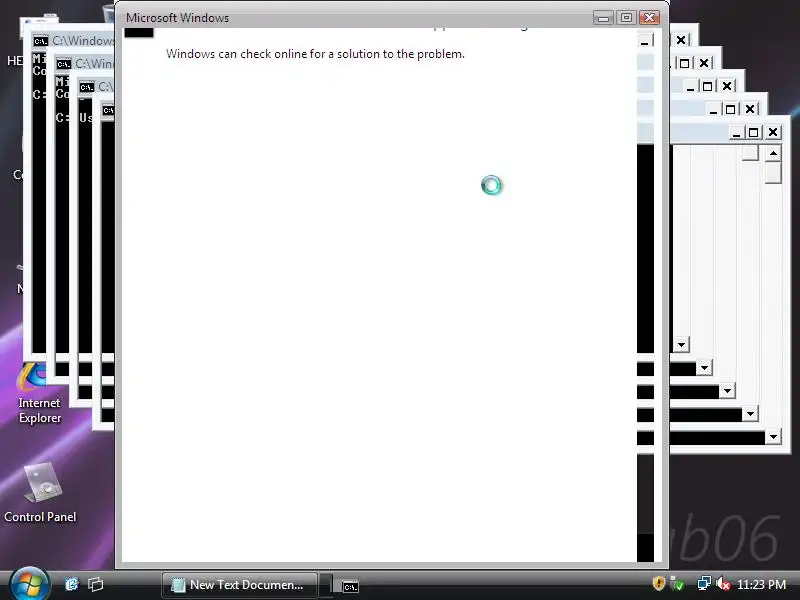Launch Internet Explorer from Quick Launch
The width and height of the screenshot is (800, 600).
(x=71, y=584)
